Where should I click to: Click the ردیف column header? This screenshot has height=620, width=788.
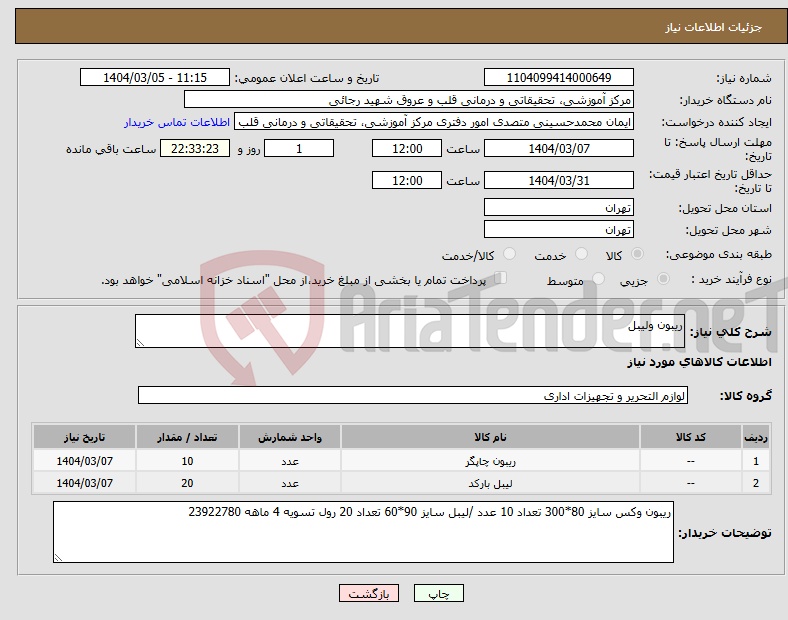point(755,437)
